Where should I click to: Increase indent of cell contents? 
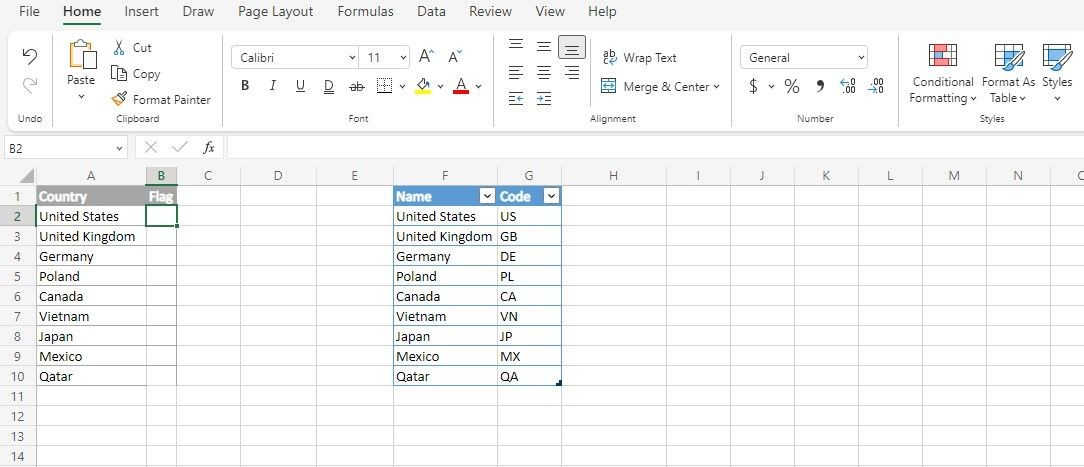[x=544, y=99]
